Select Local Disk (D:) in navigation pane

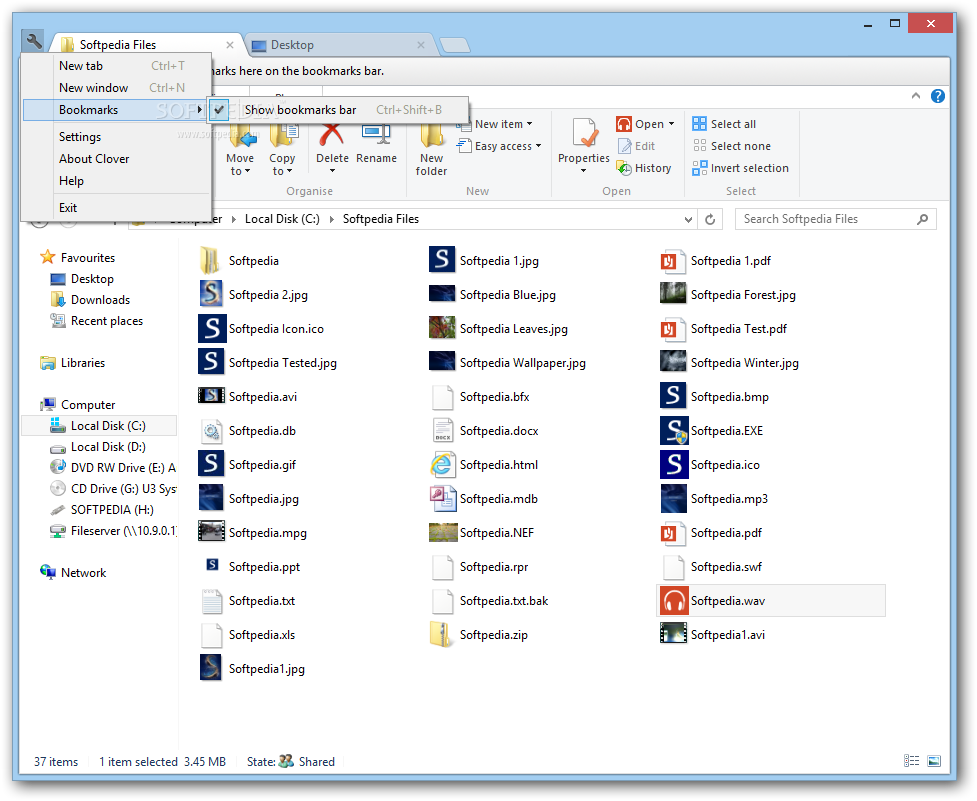108,447
